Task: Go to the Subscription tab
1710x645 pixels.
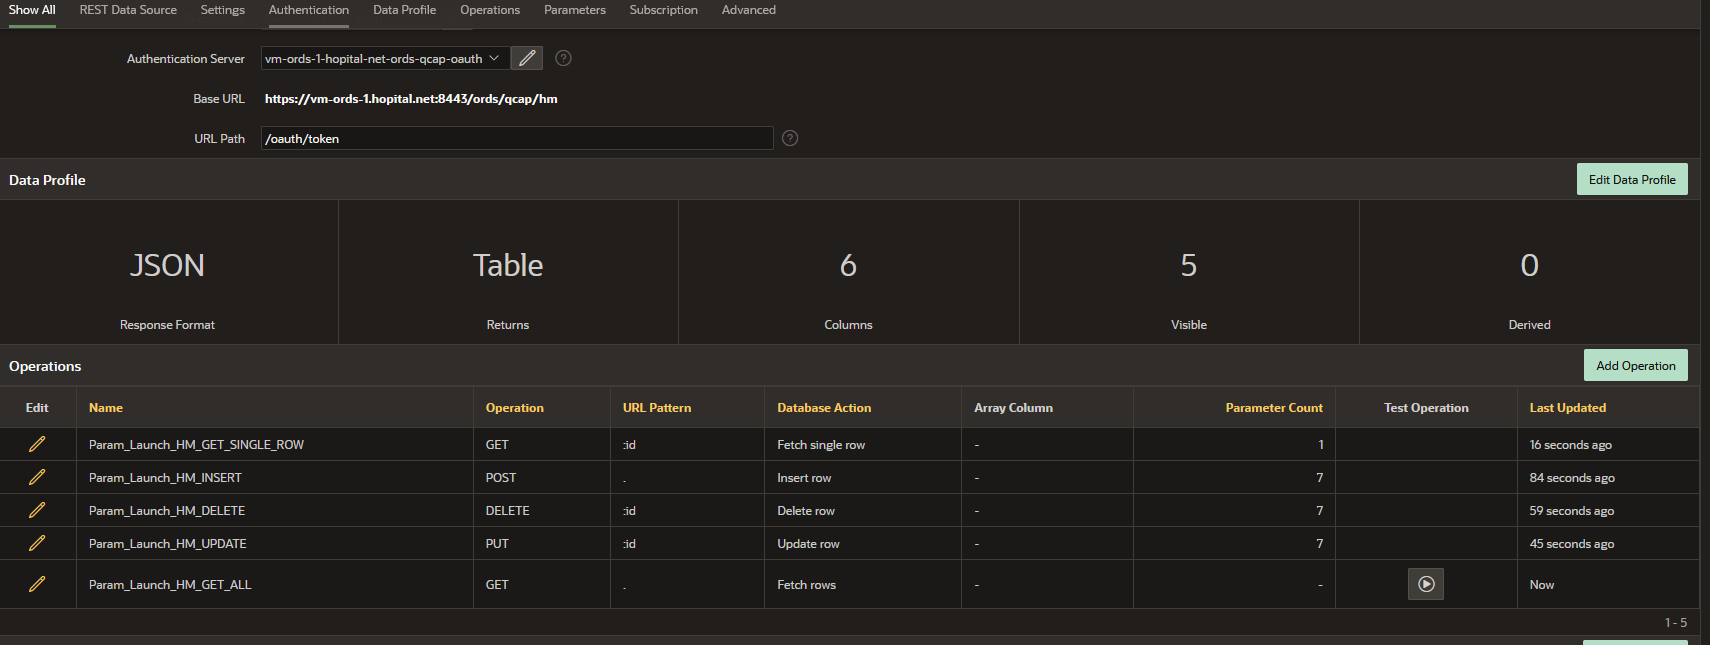Action: pos(663,10)
